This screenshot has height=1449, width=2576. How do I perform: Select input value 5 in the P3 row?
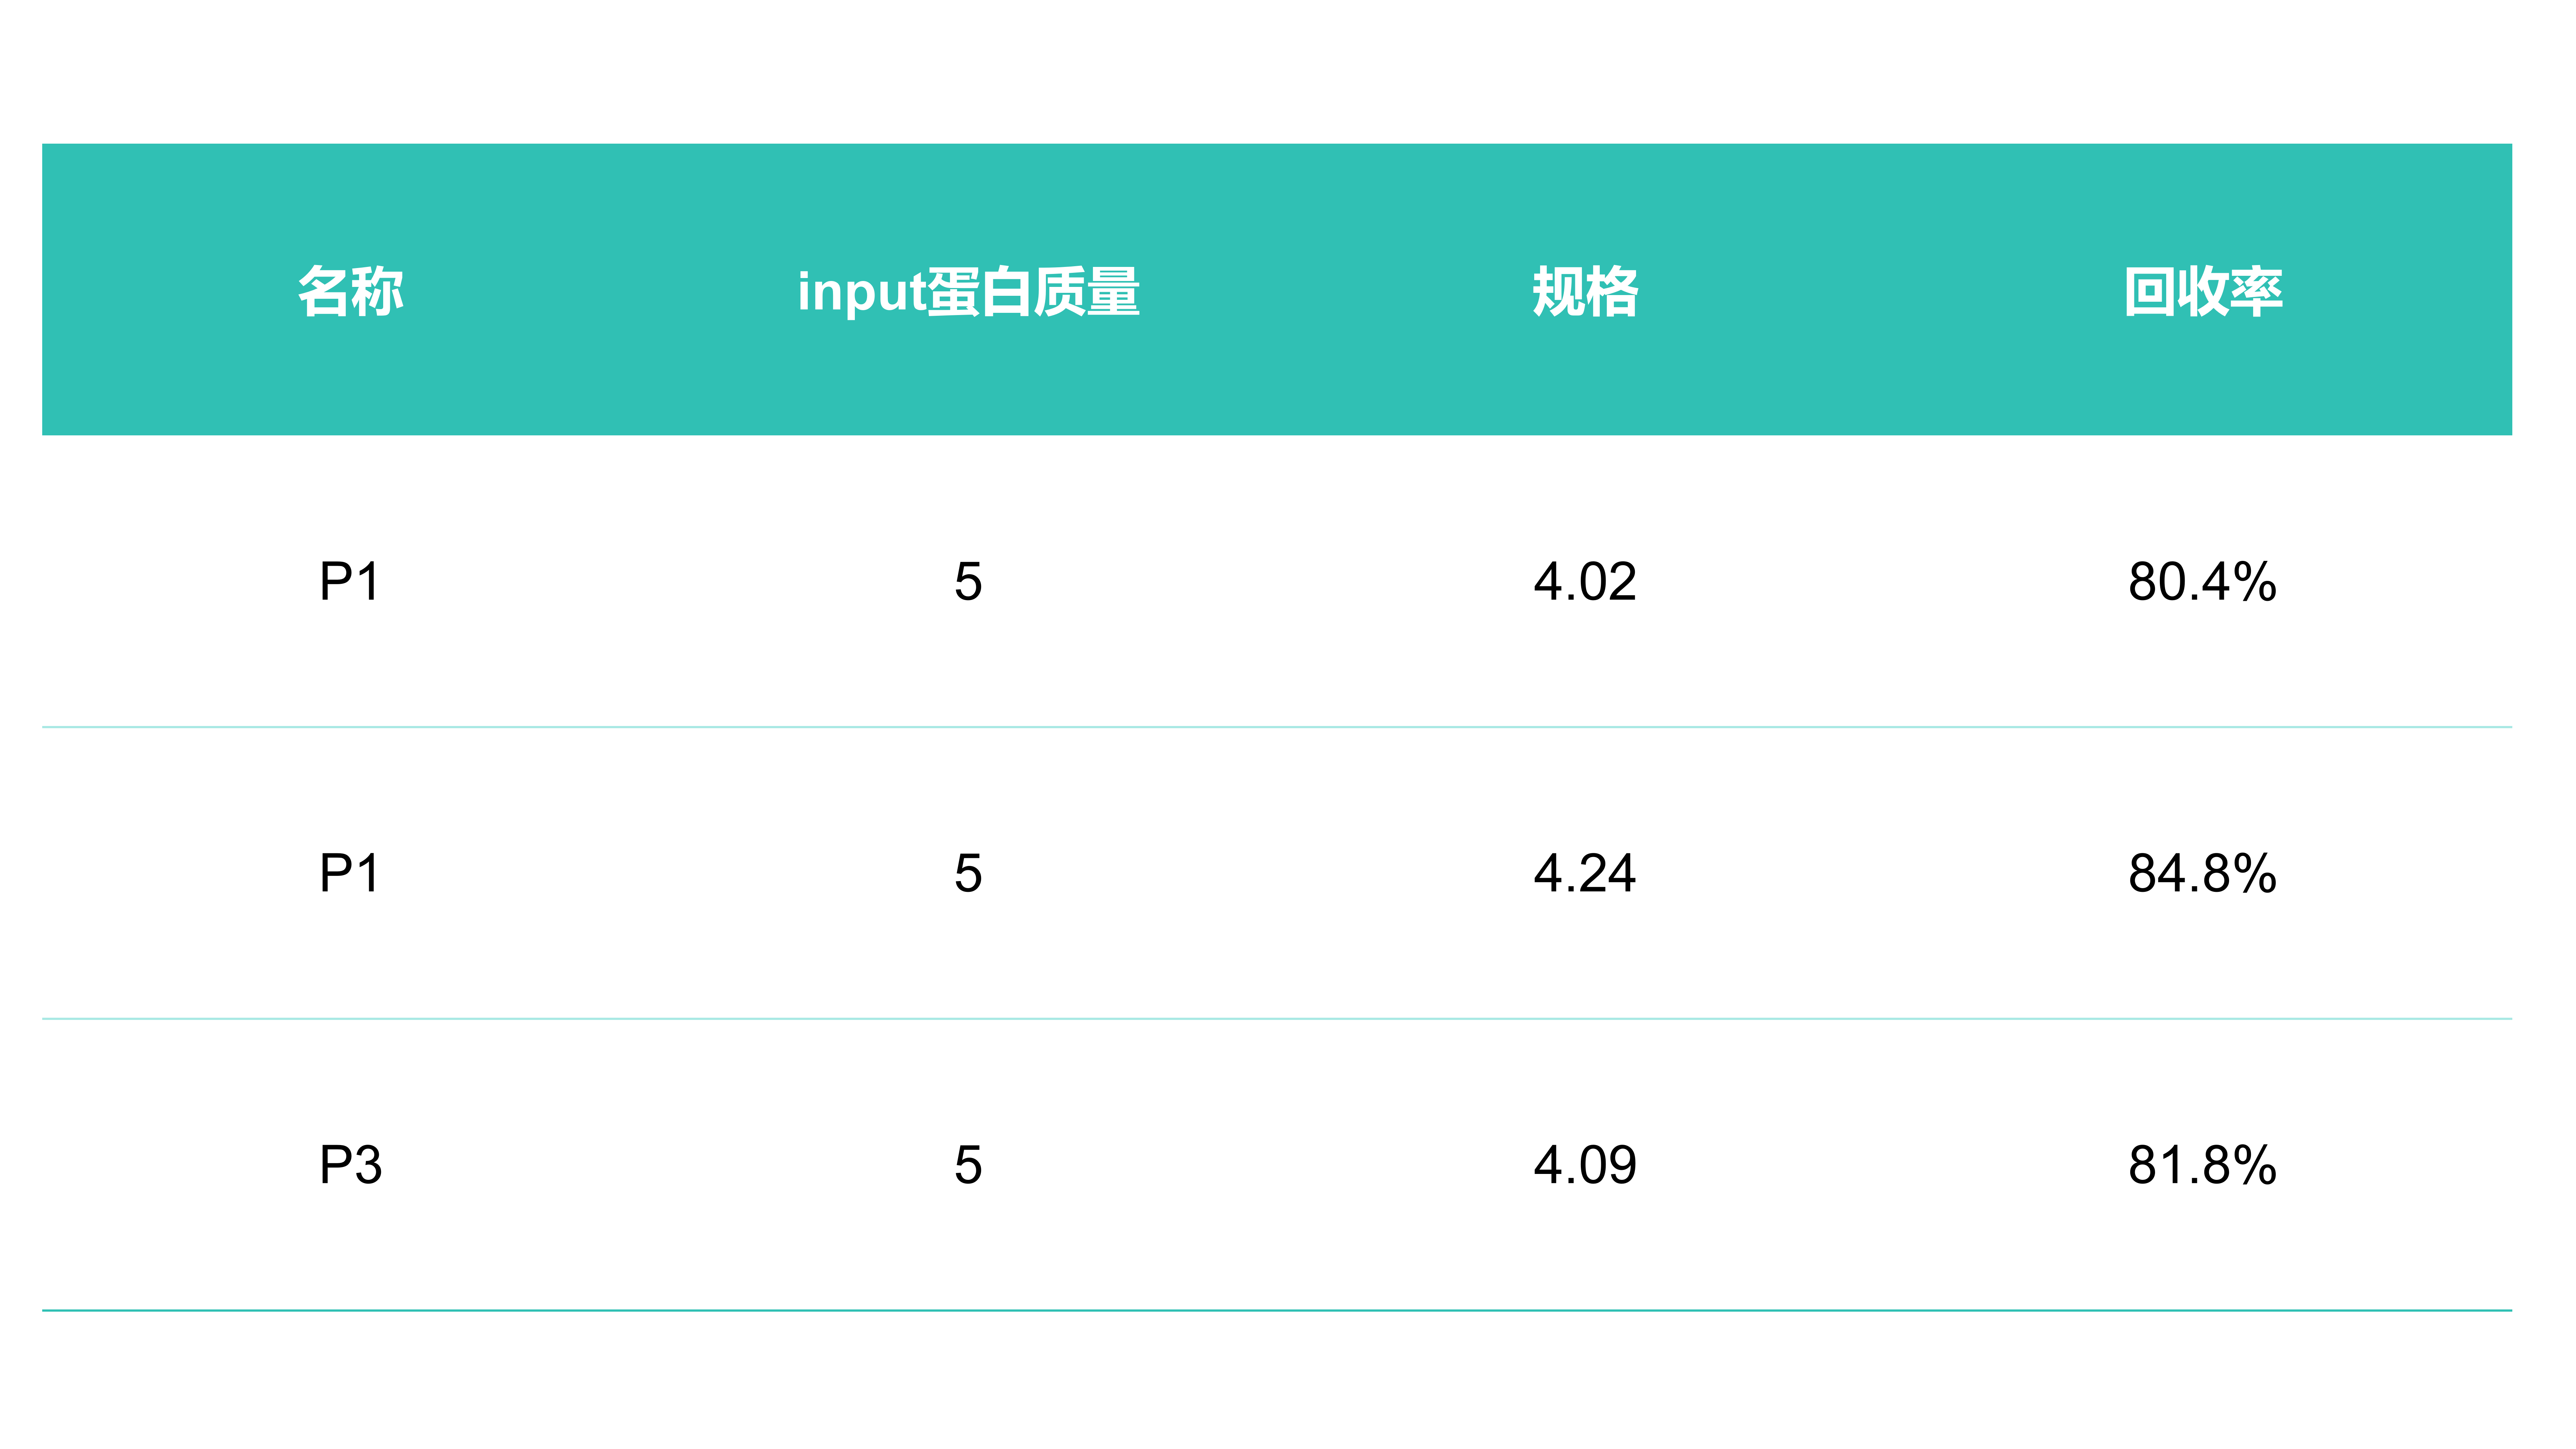[x=968, y=1165]
